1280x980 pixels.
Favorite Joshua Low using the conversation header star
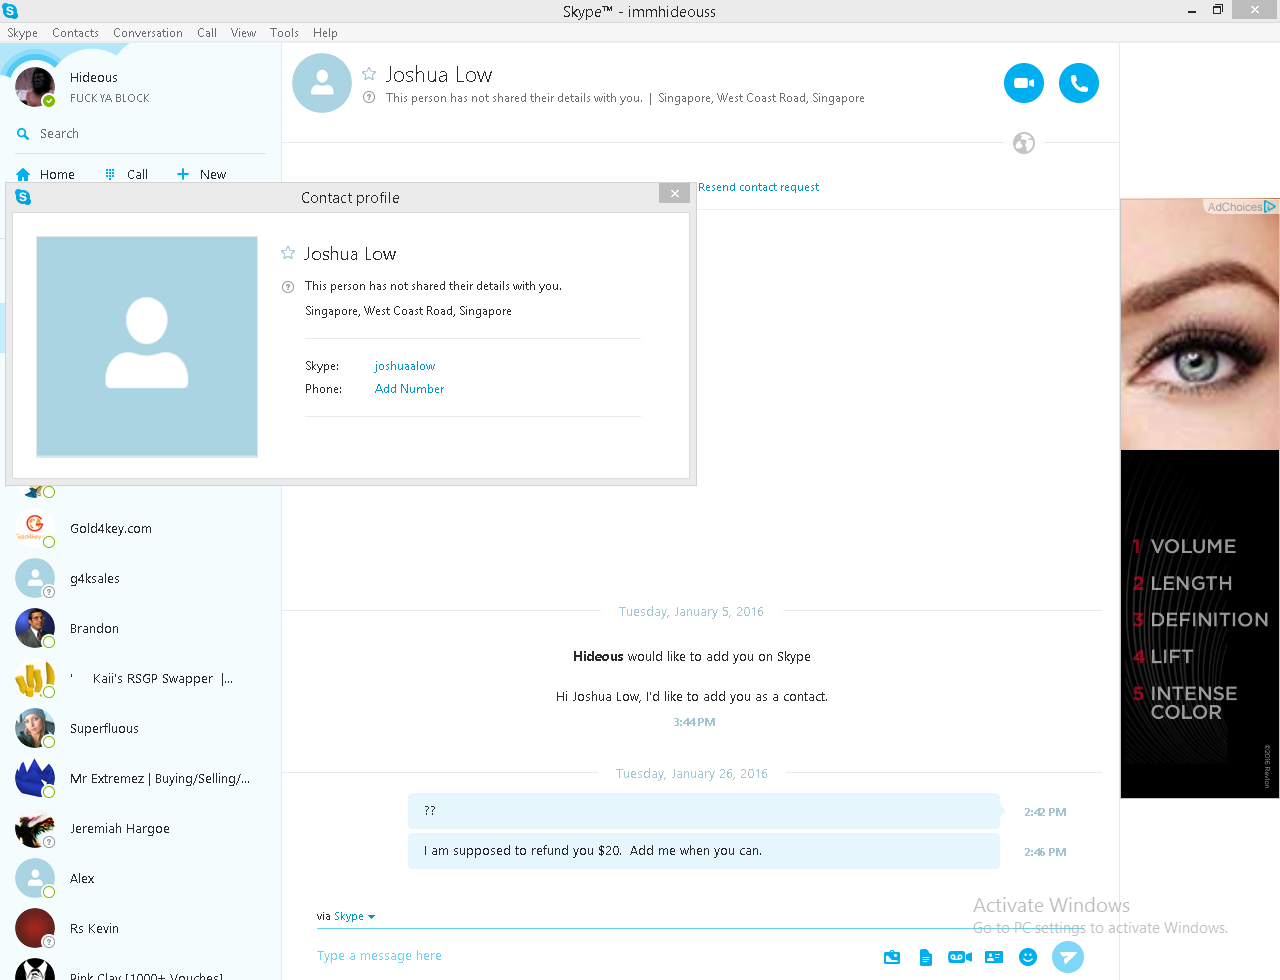(369, 75)
